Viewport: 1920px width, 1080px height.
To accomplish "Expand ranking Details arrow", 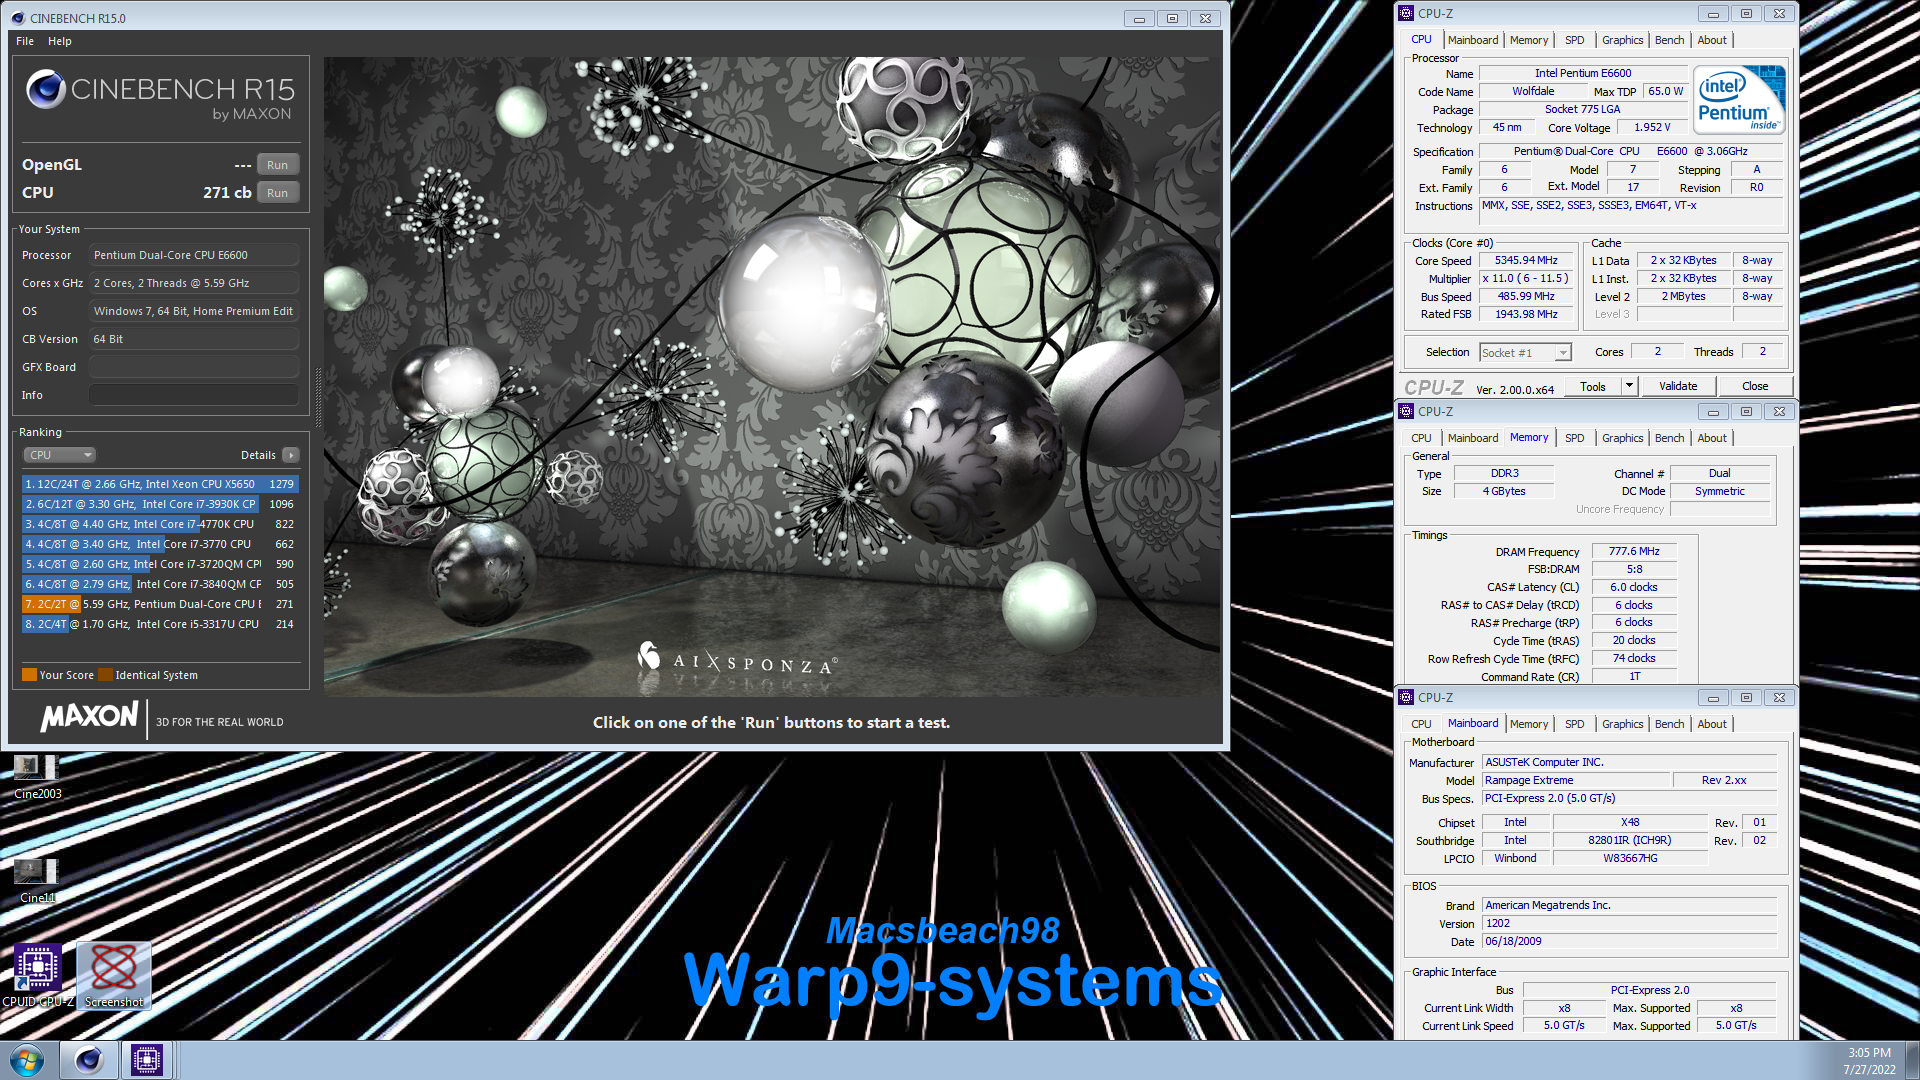I will click(x=290, y=455).
